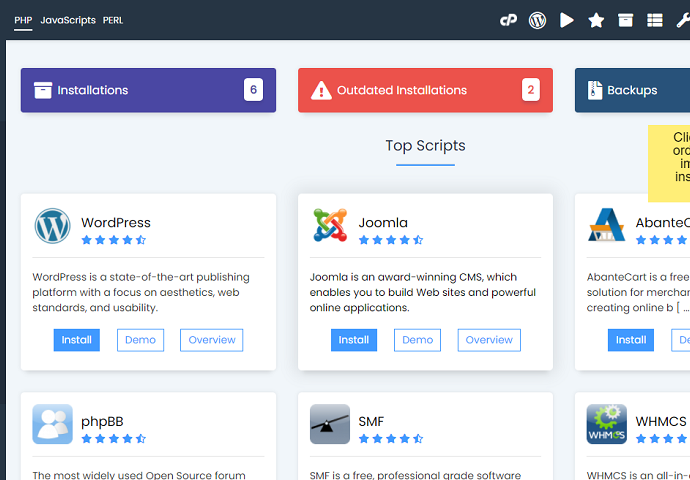
Task: Open script ratings star icon
Action: (596, 20)
